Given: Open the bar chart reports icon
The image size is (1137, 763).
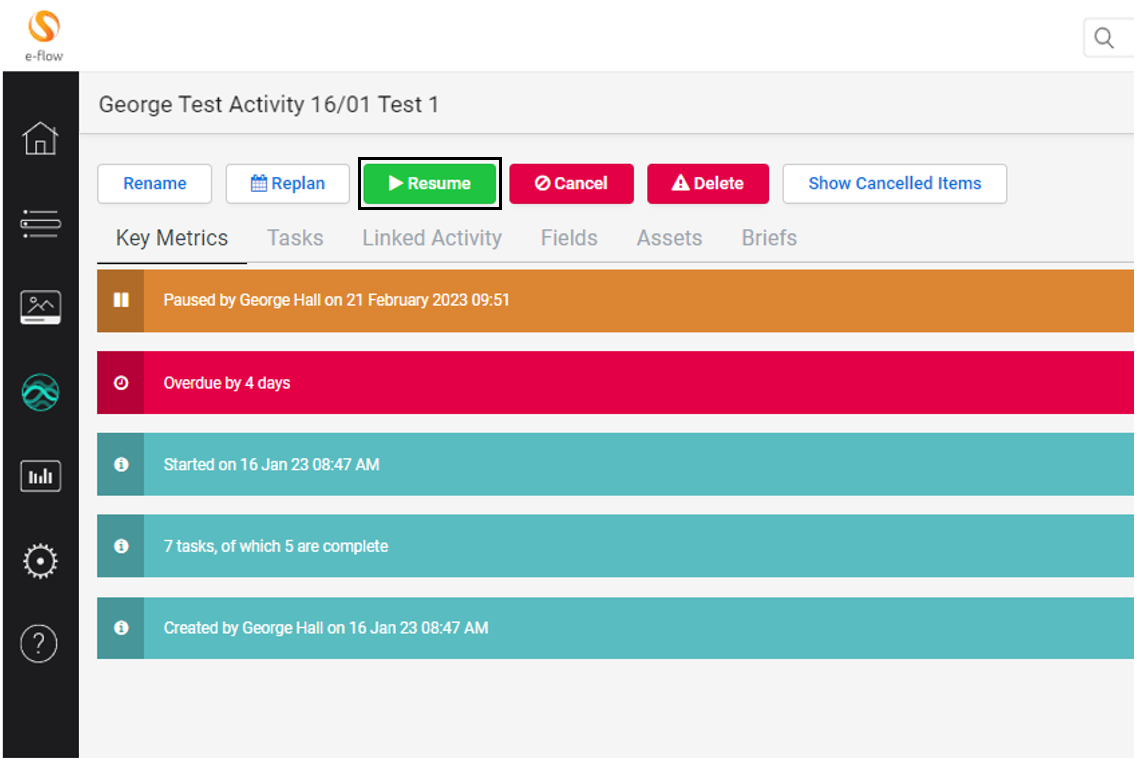Looking at the screenshot, I should [40, 476].
